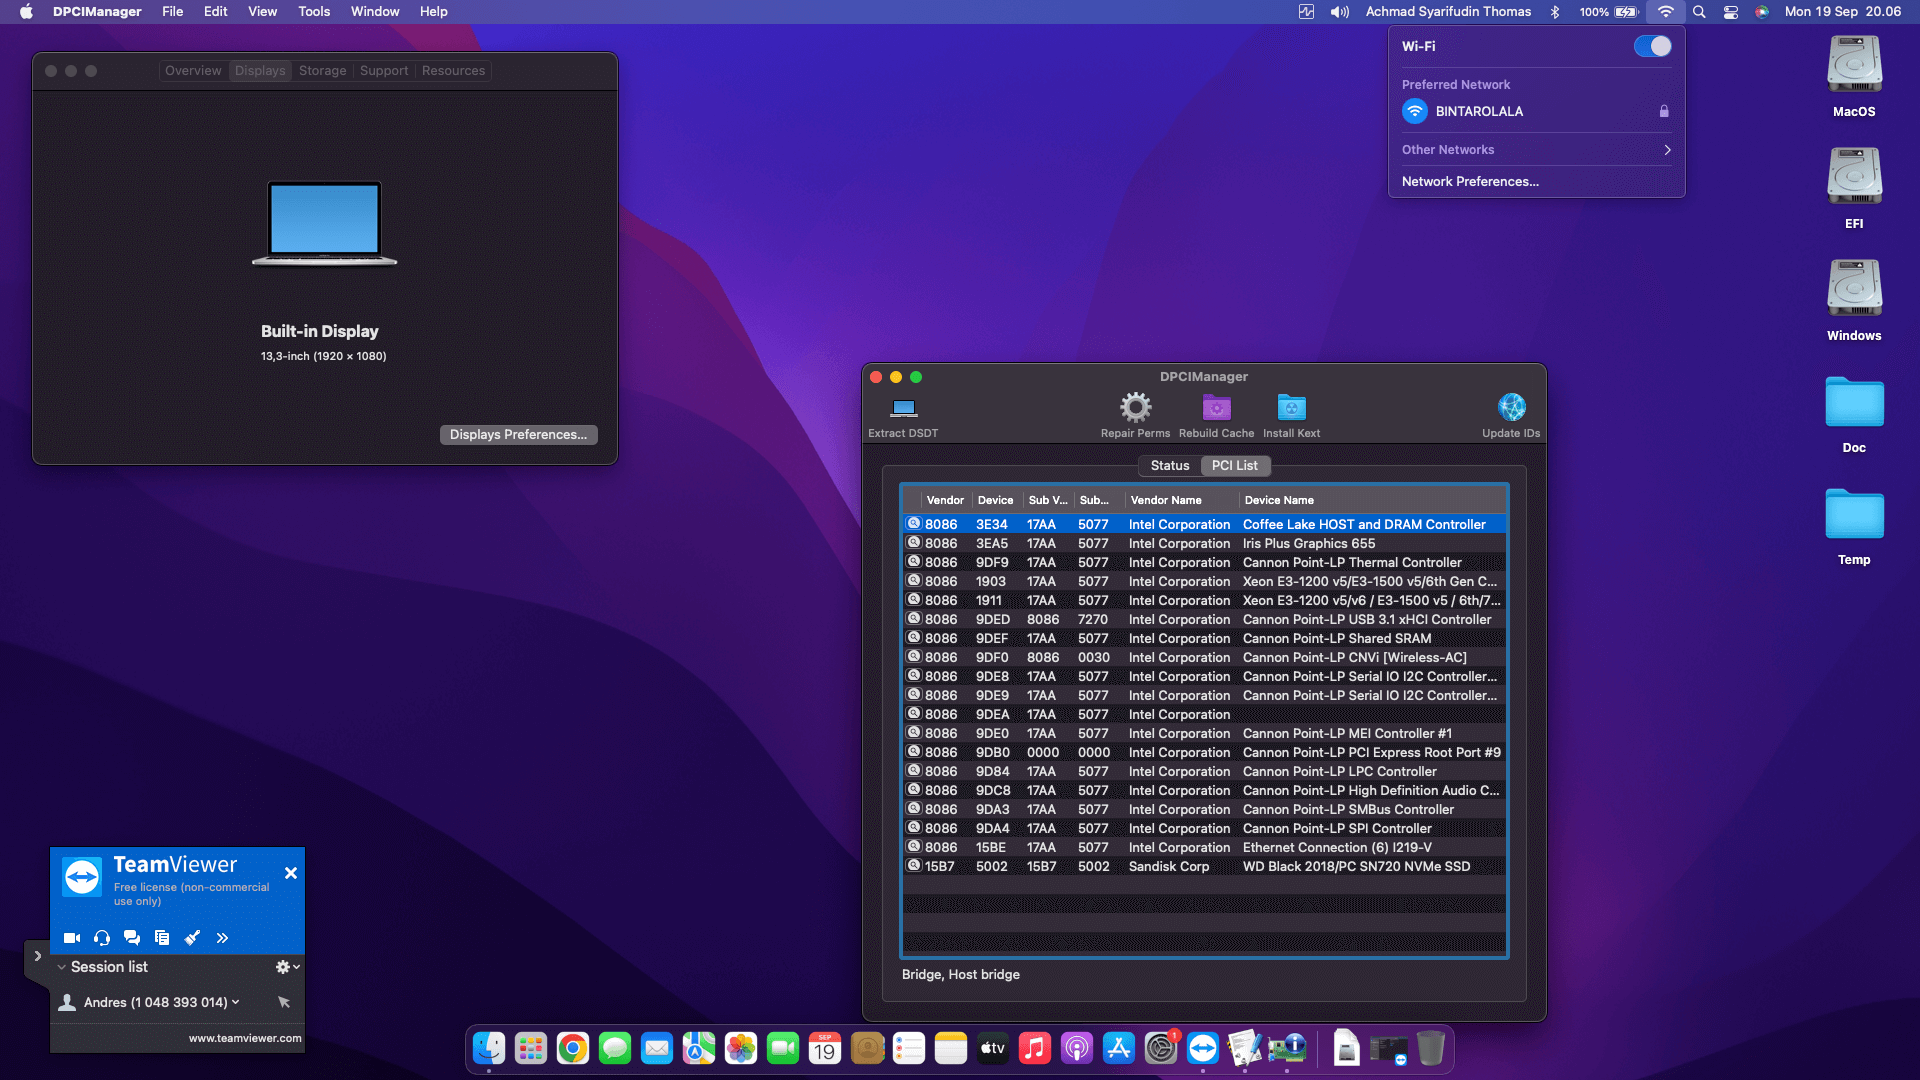This screenshot has width=1920, height=1080.
Task: Open the session gear settings dropdown
Action: (287, 967)
